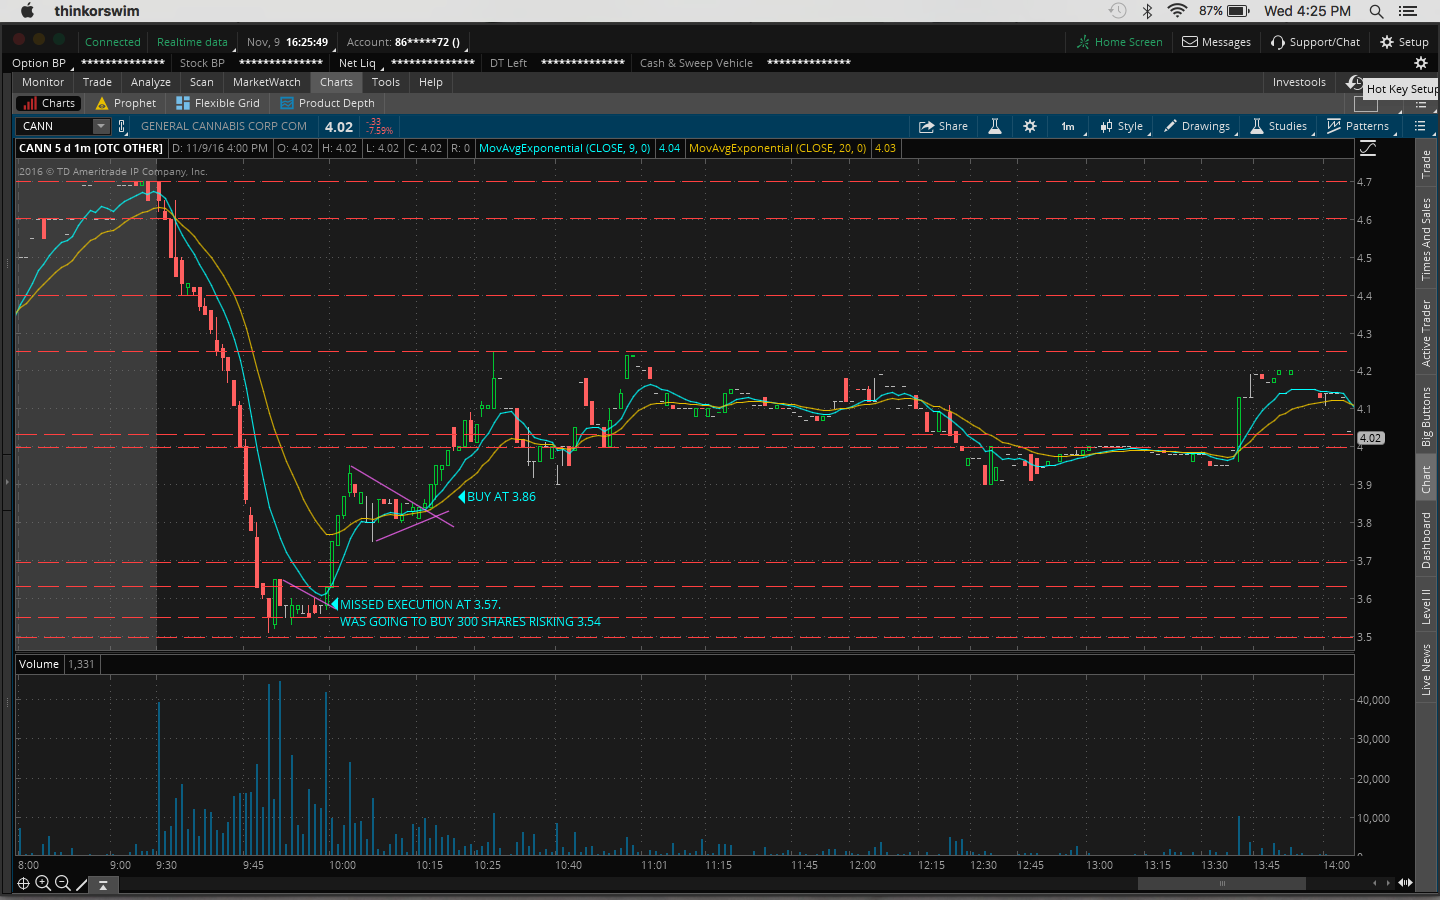Open the Charts sub-tab with bar icon
The width and height of the screenshot is (1440, 900).
tap(48, 103)
